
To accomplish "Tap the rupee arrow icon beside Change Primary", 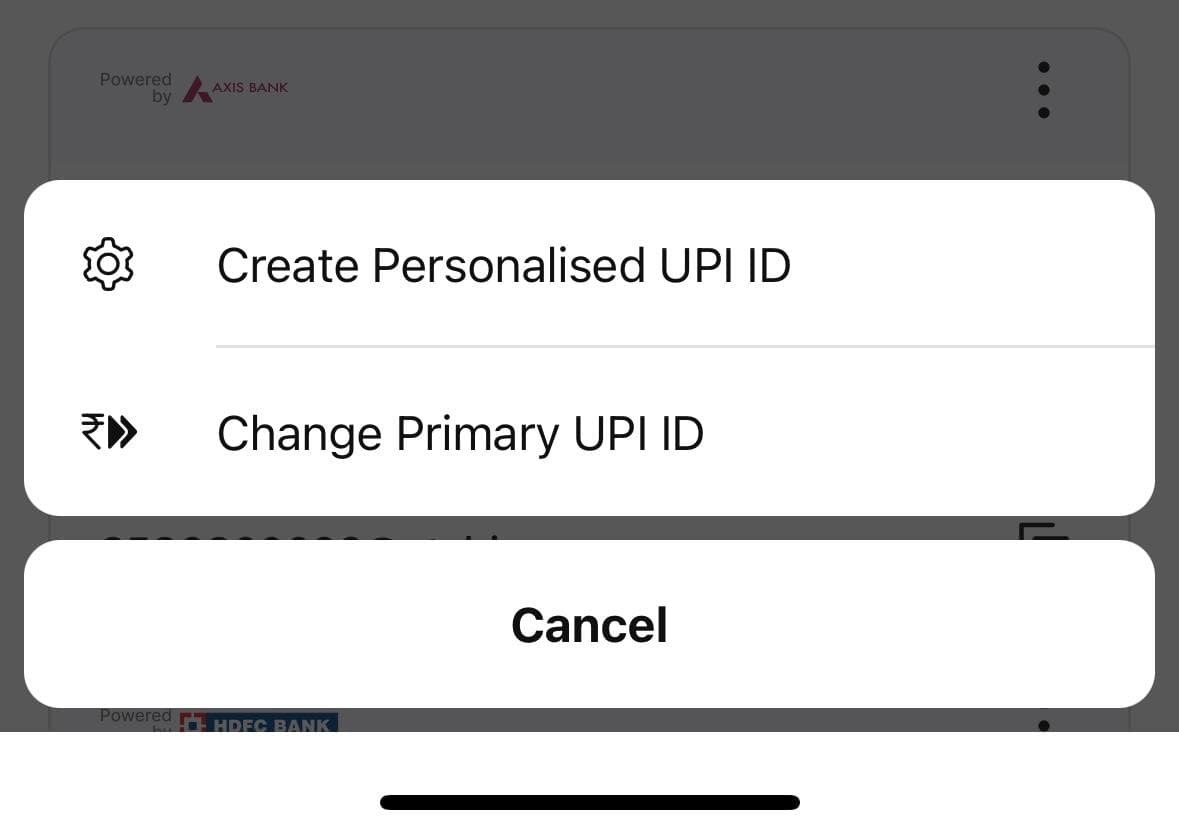I will tap(109, 433).
